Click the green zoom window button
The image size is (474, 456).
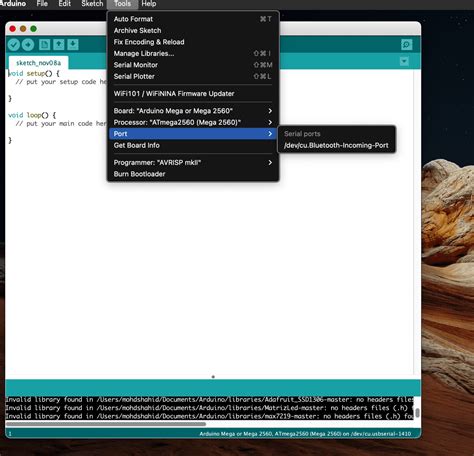pos(33,29)
